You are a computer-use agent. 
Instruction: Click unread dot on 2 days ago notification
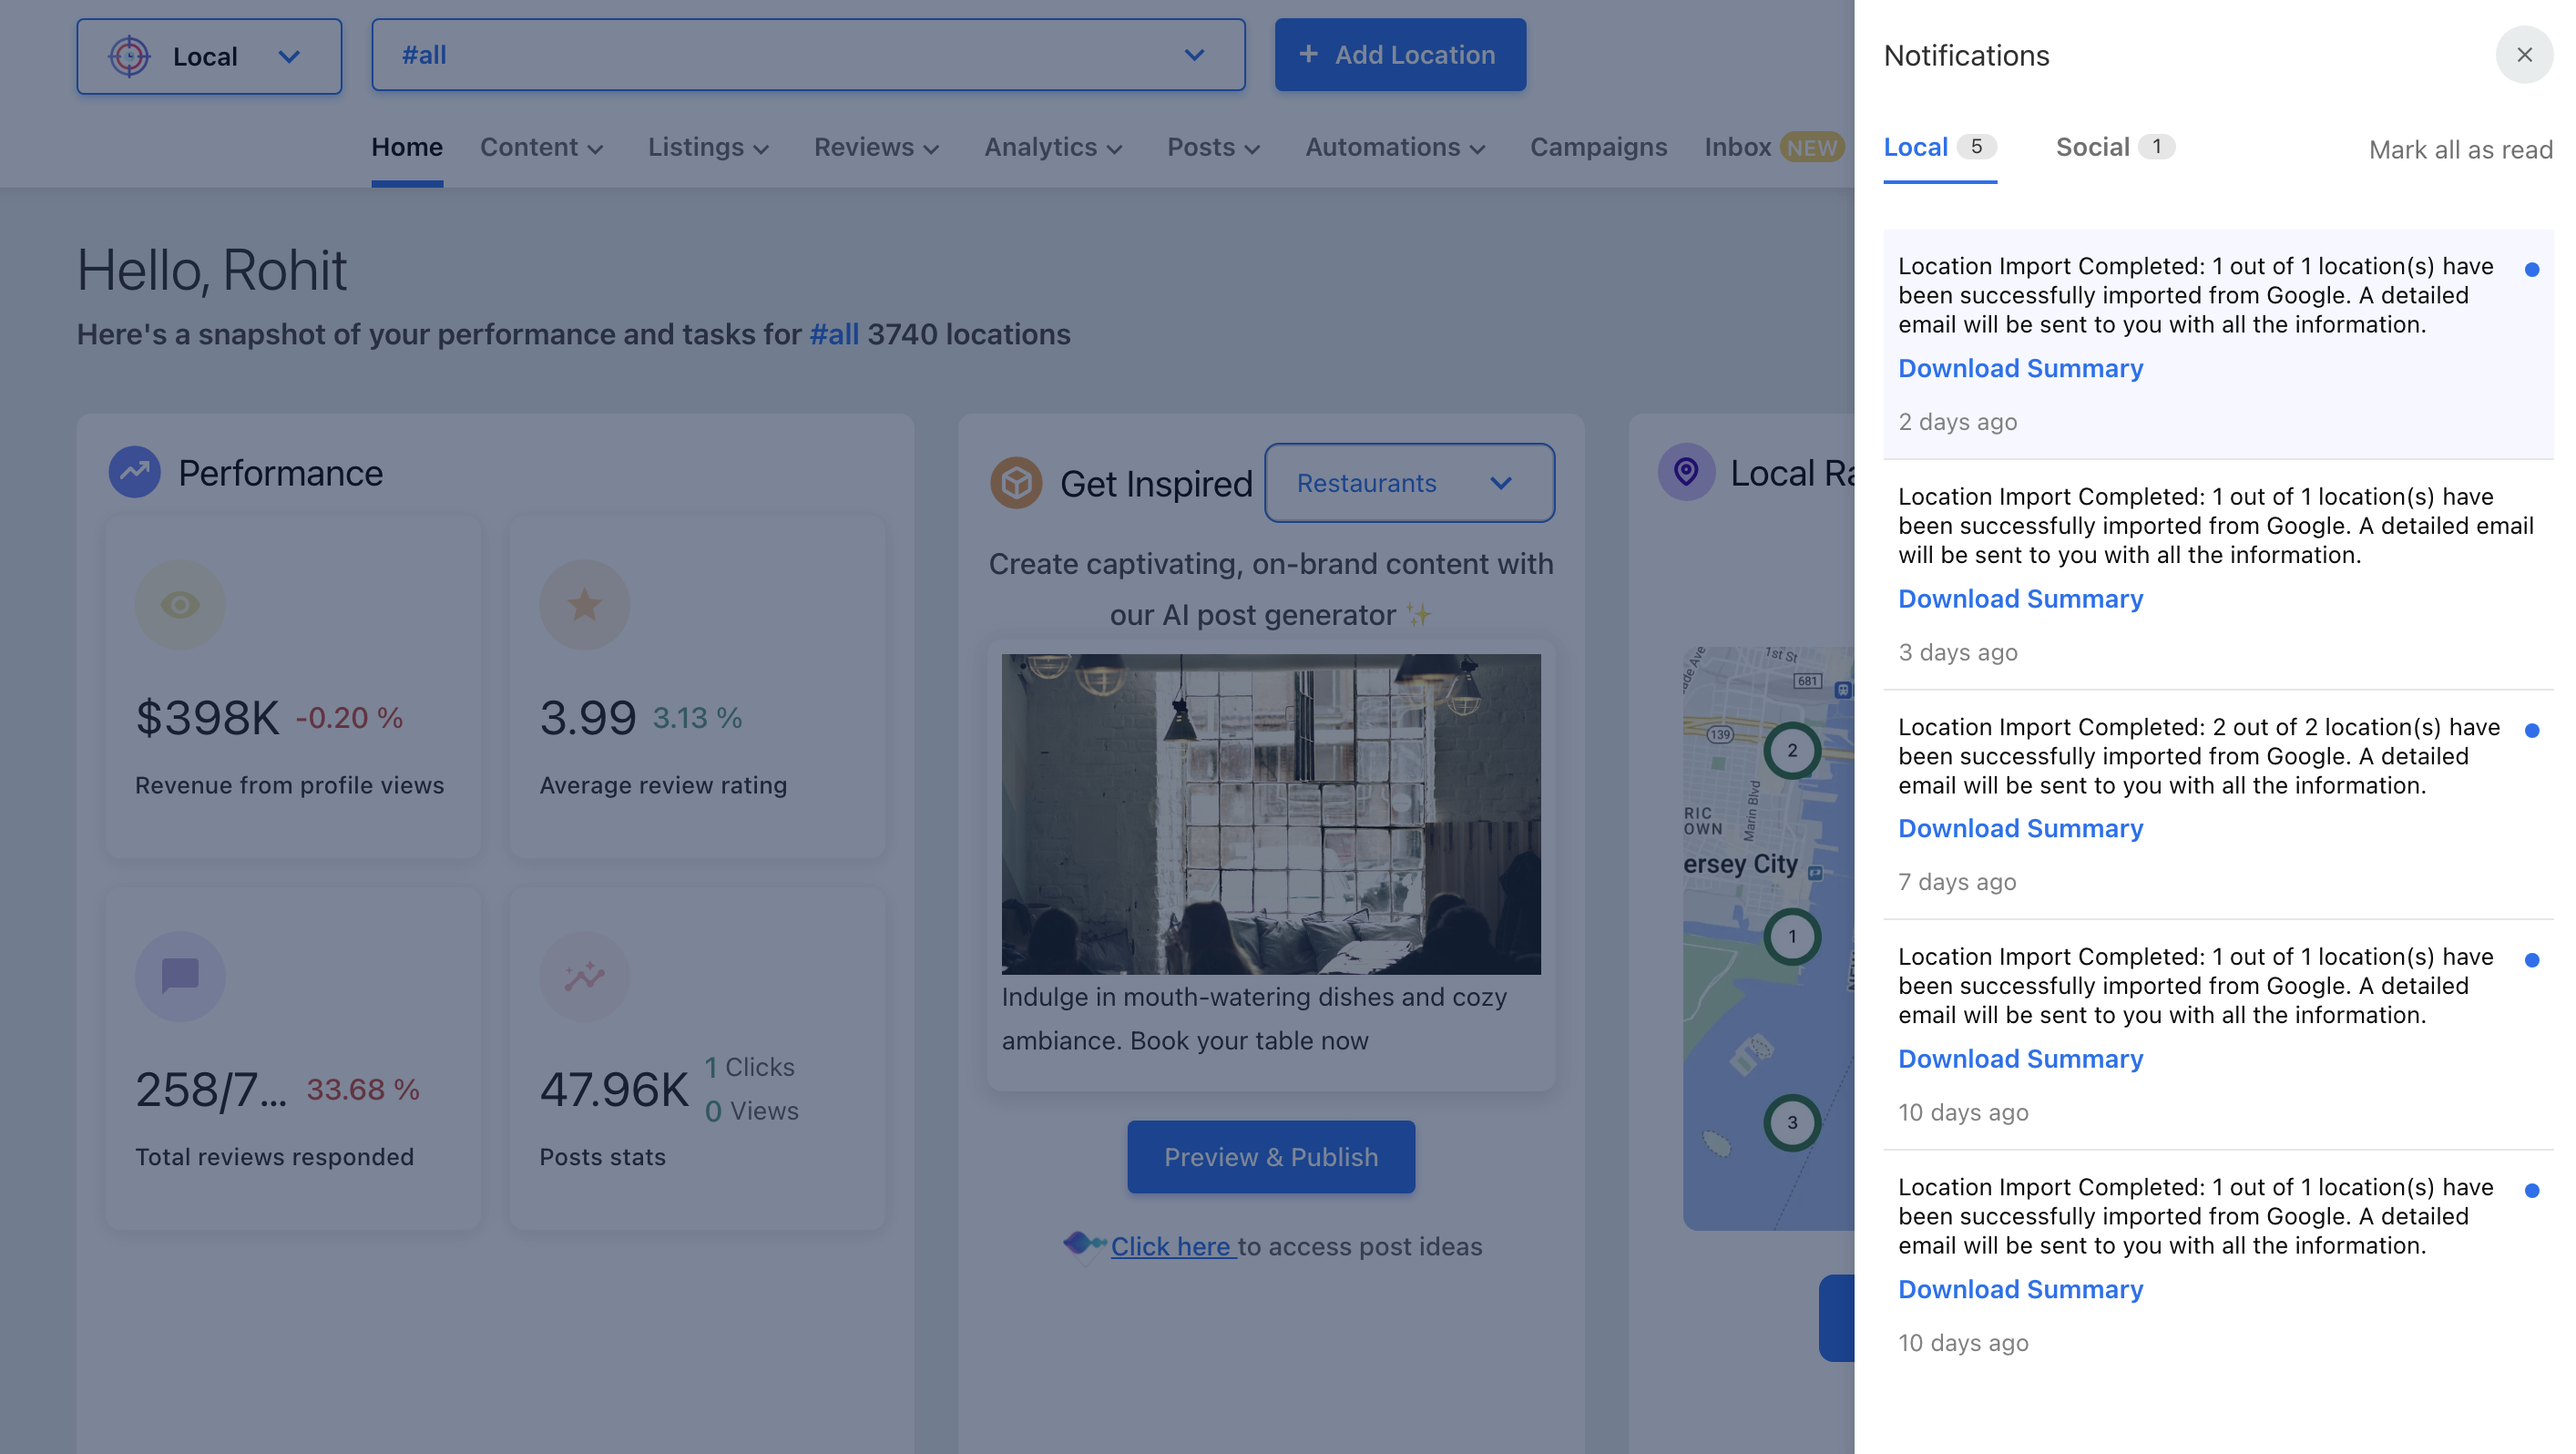[2531, 269]
